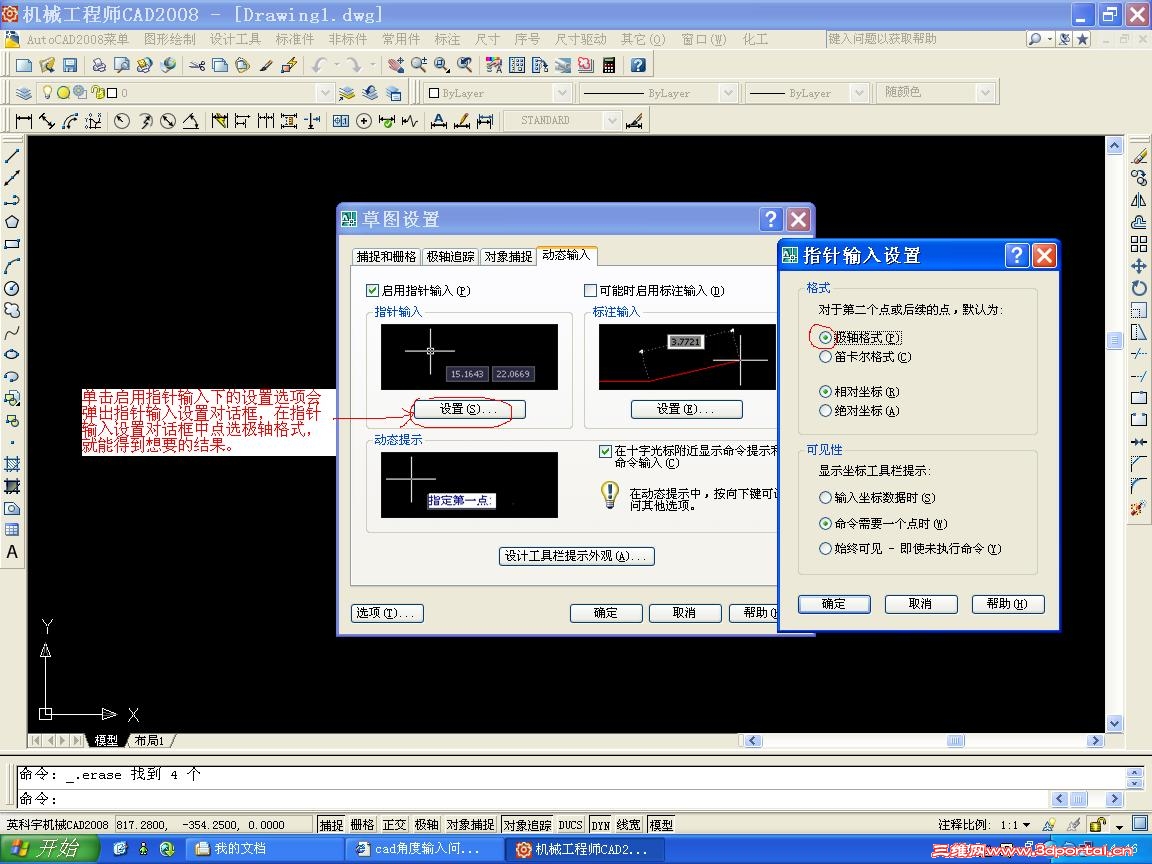Open the ByLayer lineweight dropdown
The width and height of the screenshot is (1152, 864).
(x=859, y=93)
